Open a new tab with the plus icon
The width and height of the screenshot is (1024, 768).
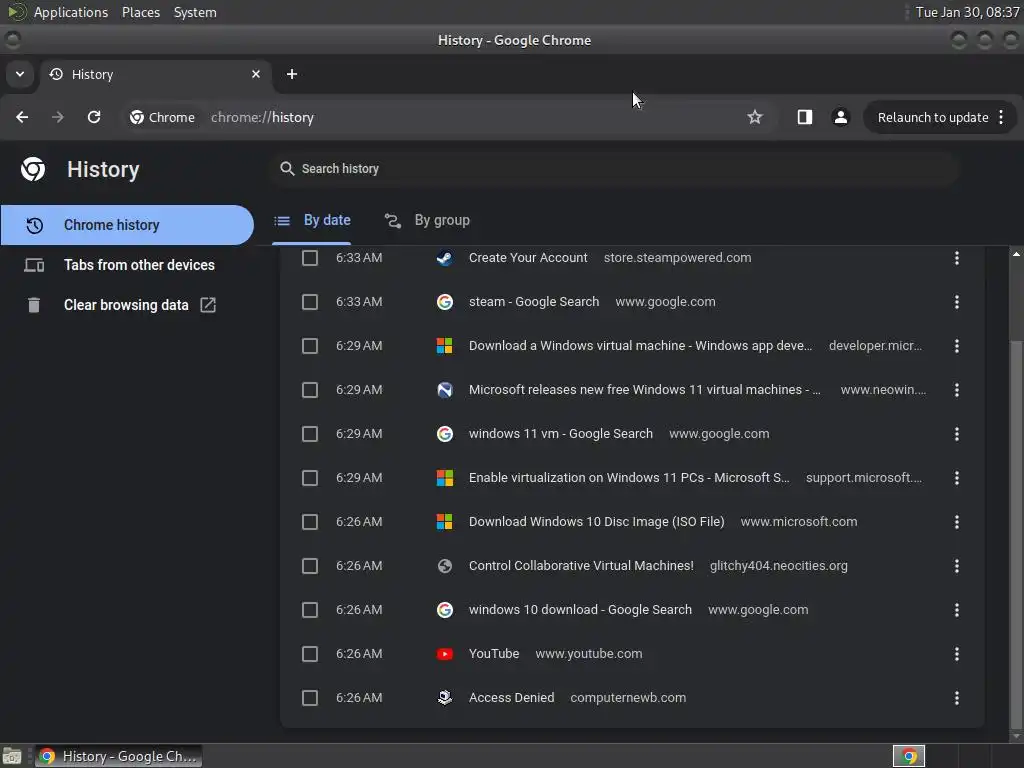(x=292, y=74)
